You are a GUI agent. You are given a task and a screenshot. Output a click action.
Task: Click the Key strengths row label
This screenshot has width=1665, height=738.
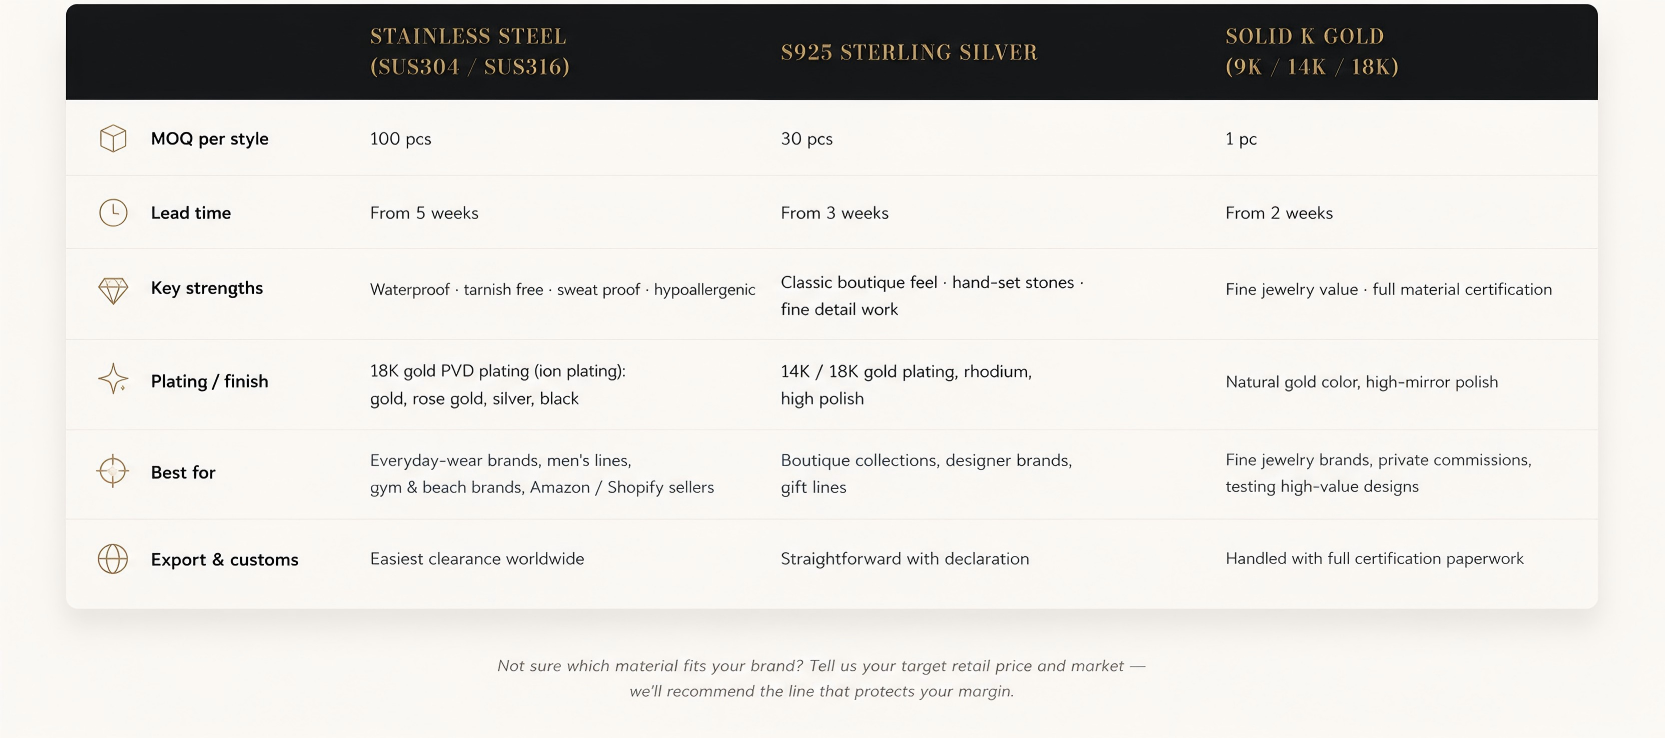click(207, 288)
